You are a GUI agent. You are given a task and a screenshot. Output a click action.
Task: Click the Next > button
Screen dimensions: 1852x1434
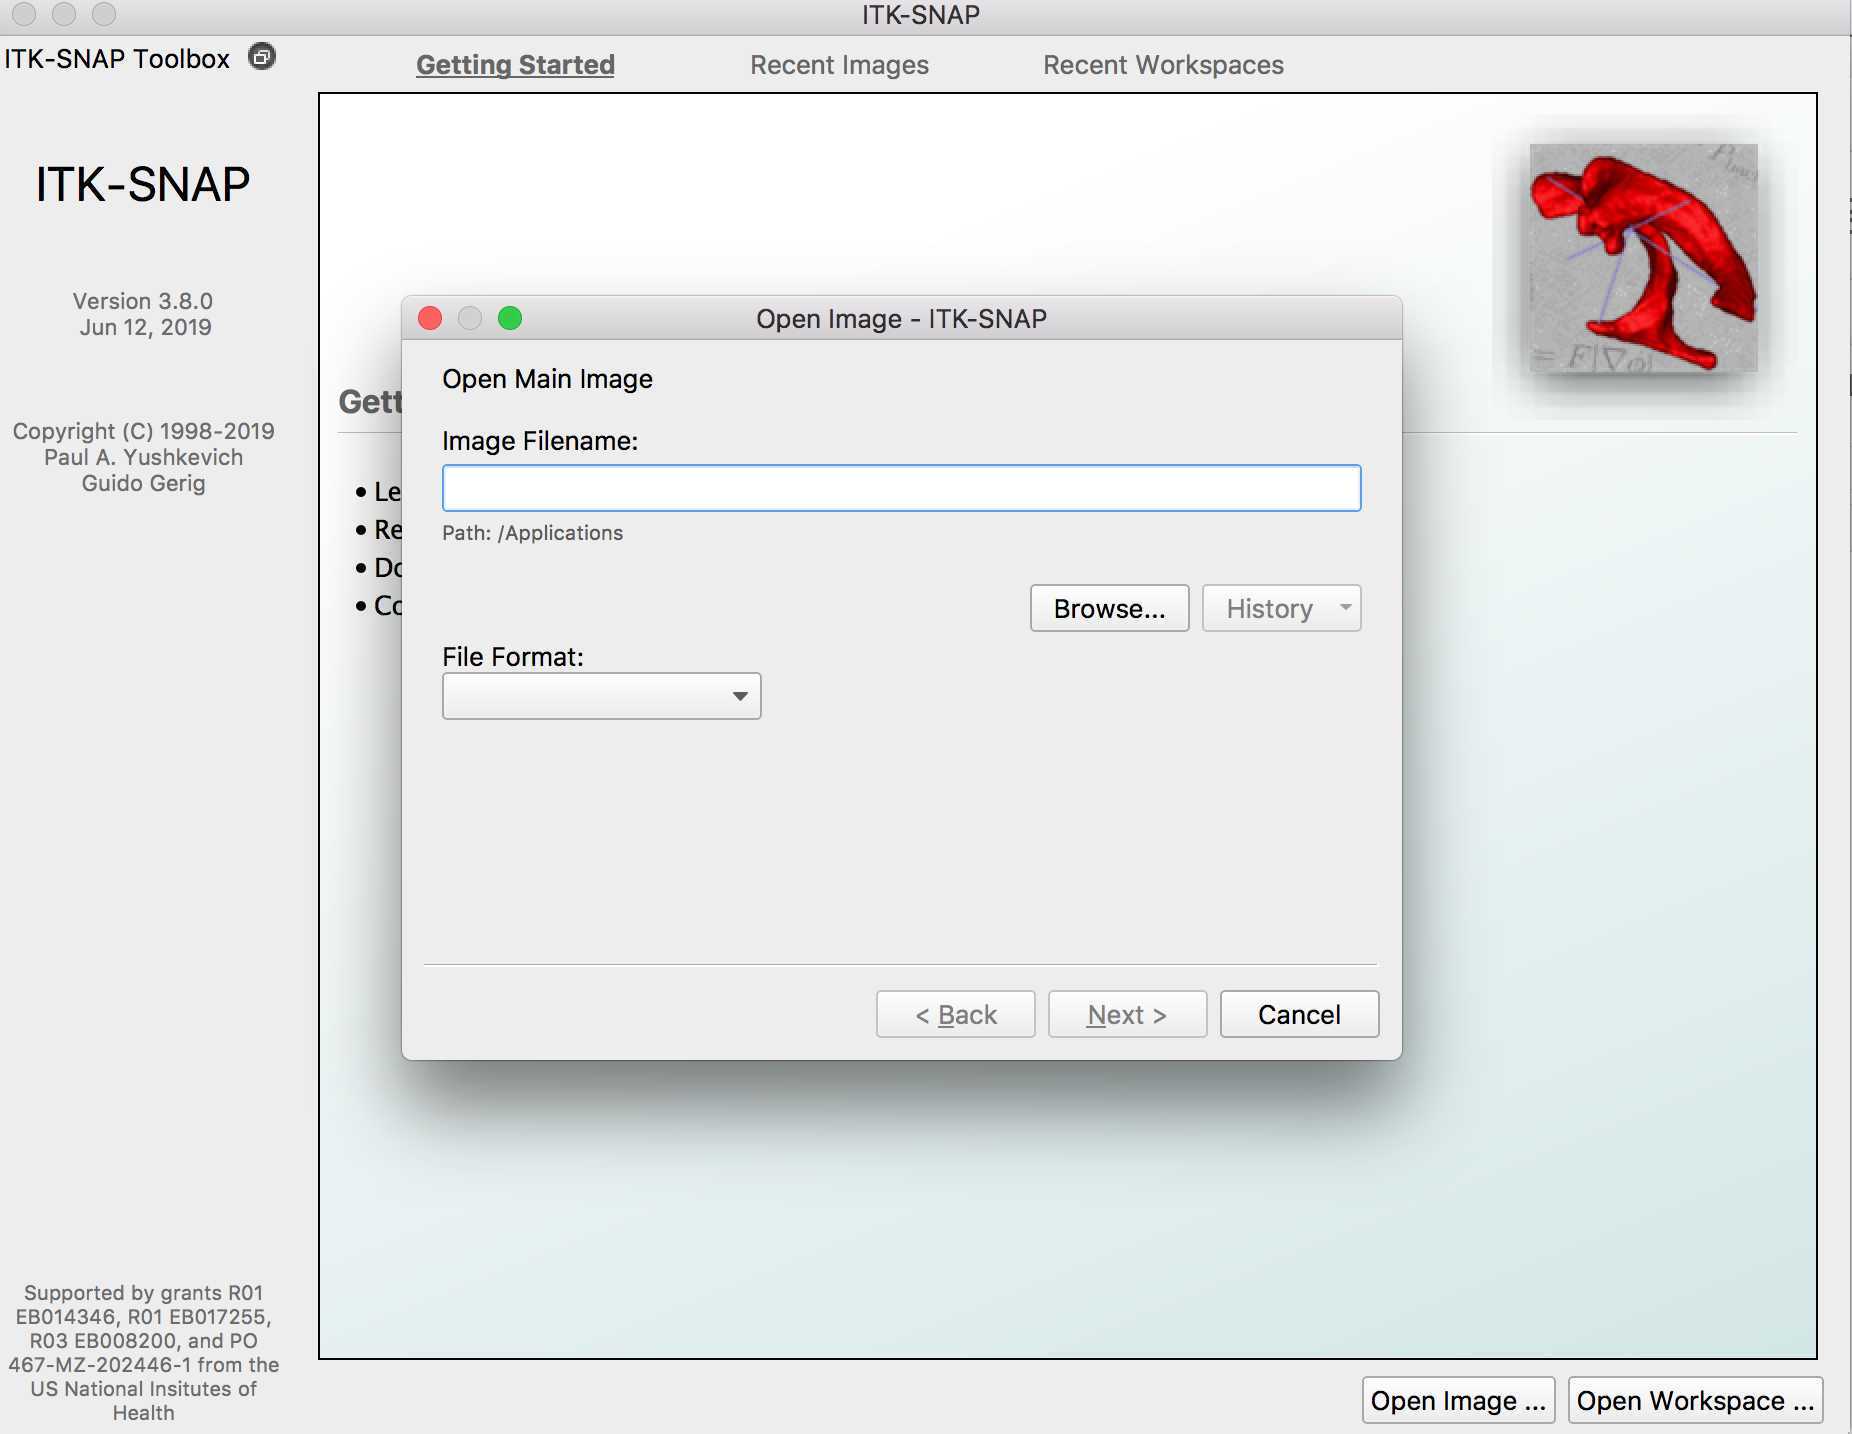coord(1127,1014)
